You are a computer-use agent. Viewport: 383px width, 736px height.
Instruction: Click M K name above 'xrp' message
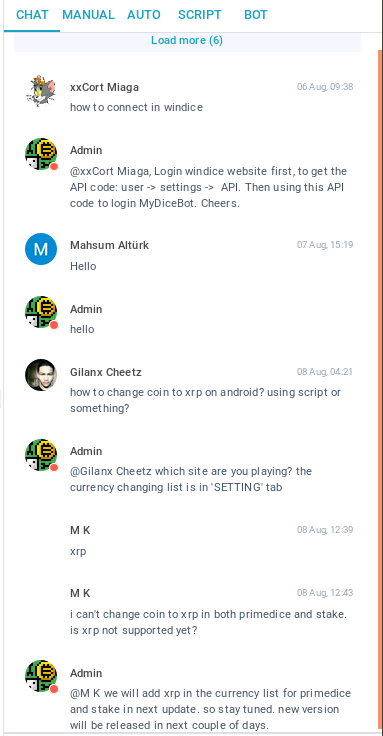[x=80, y=530]
